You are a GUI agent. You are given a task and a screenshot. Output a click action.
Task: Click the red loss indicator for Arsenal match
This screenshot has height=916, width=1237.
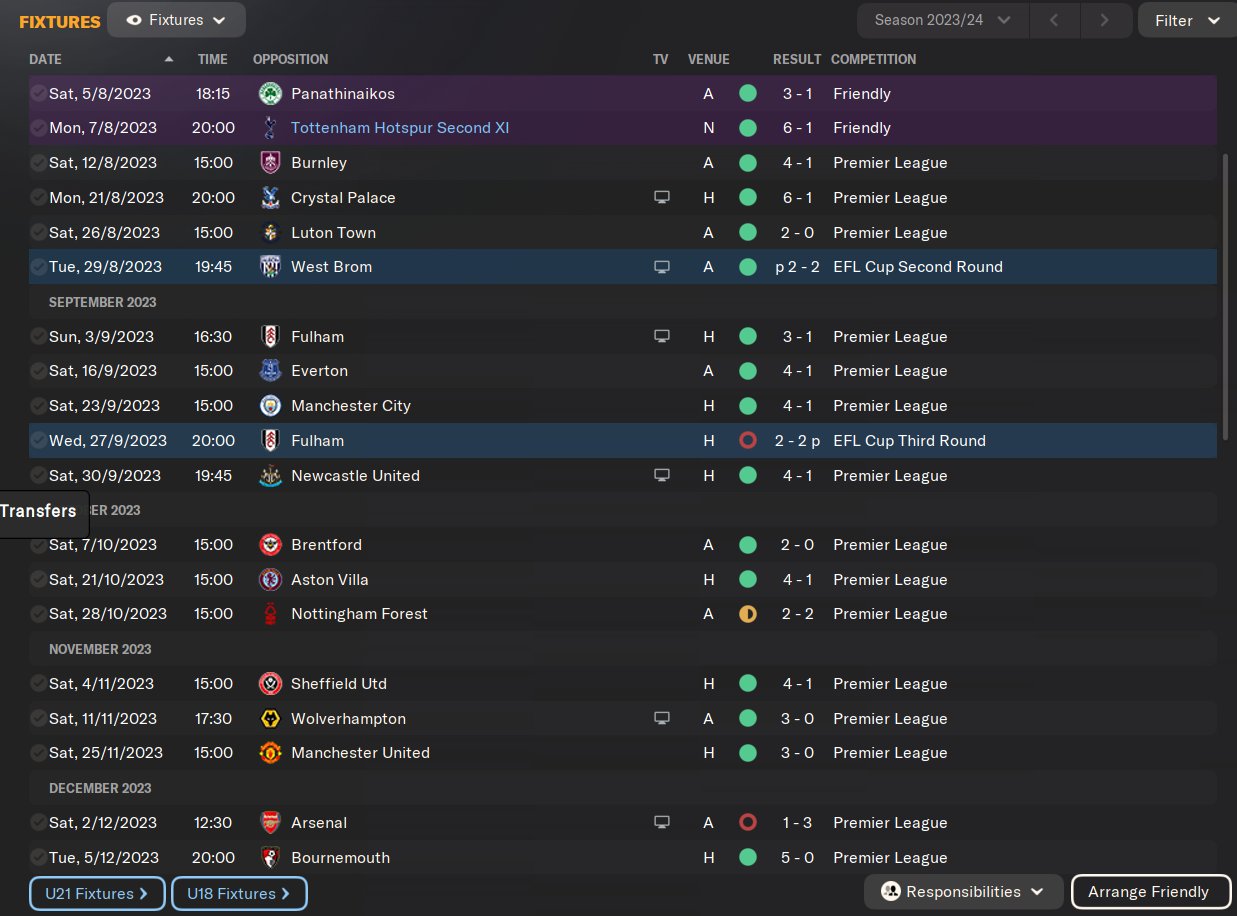point(747,823)
